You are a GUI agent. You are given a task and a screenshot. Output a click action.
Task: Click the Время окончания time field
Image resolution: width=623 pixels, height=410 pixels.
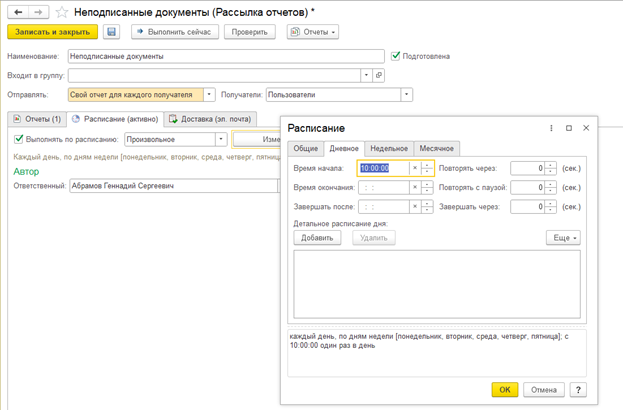pos(384,187)
